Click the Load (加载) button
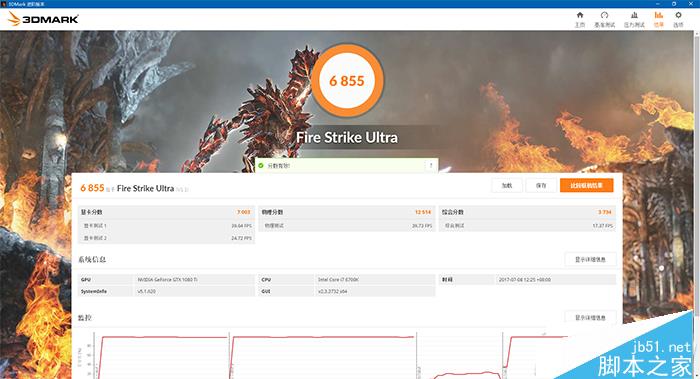Image resolution: width=700 pixels, height=379 pixels. coord(507,185)
